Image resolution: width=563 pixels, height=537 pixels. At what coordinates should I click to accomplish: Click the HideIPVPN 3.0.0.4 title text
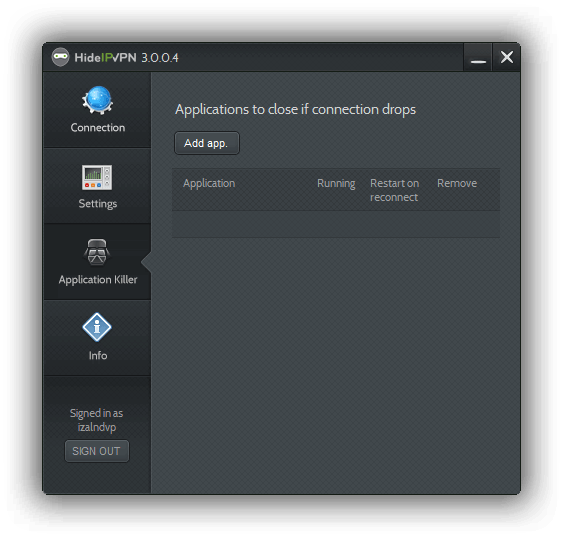coord(126,57)
